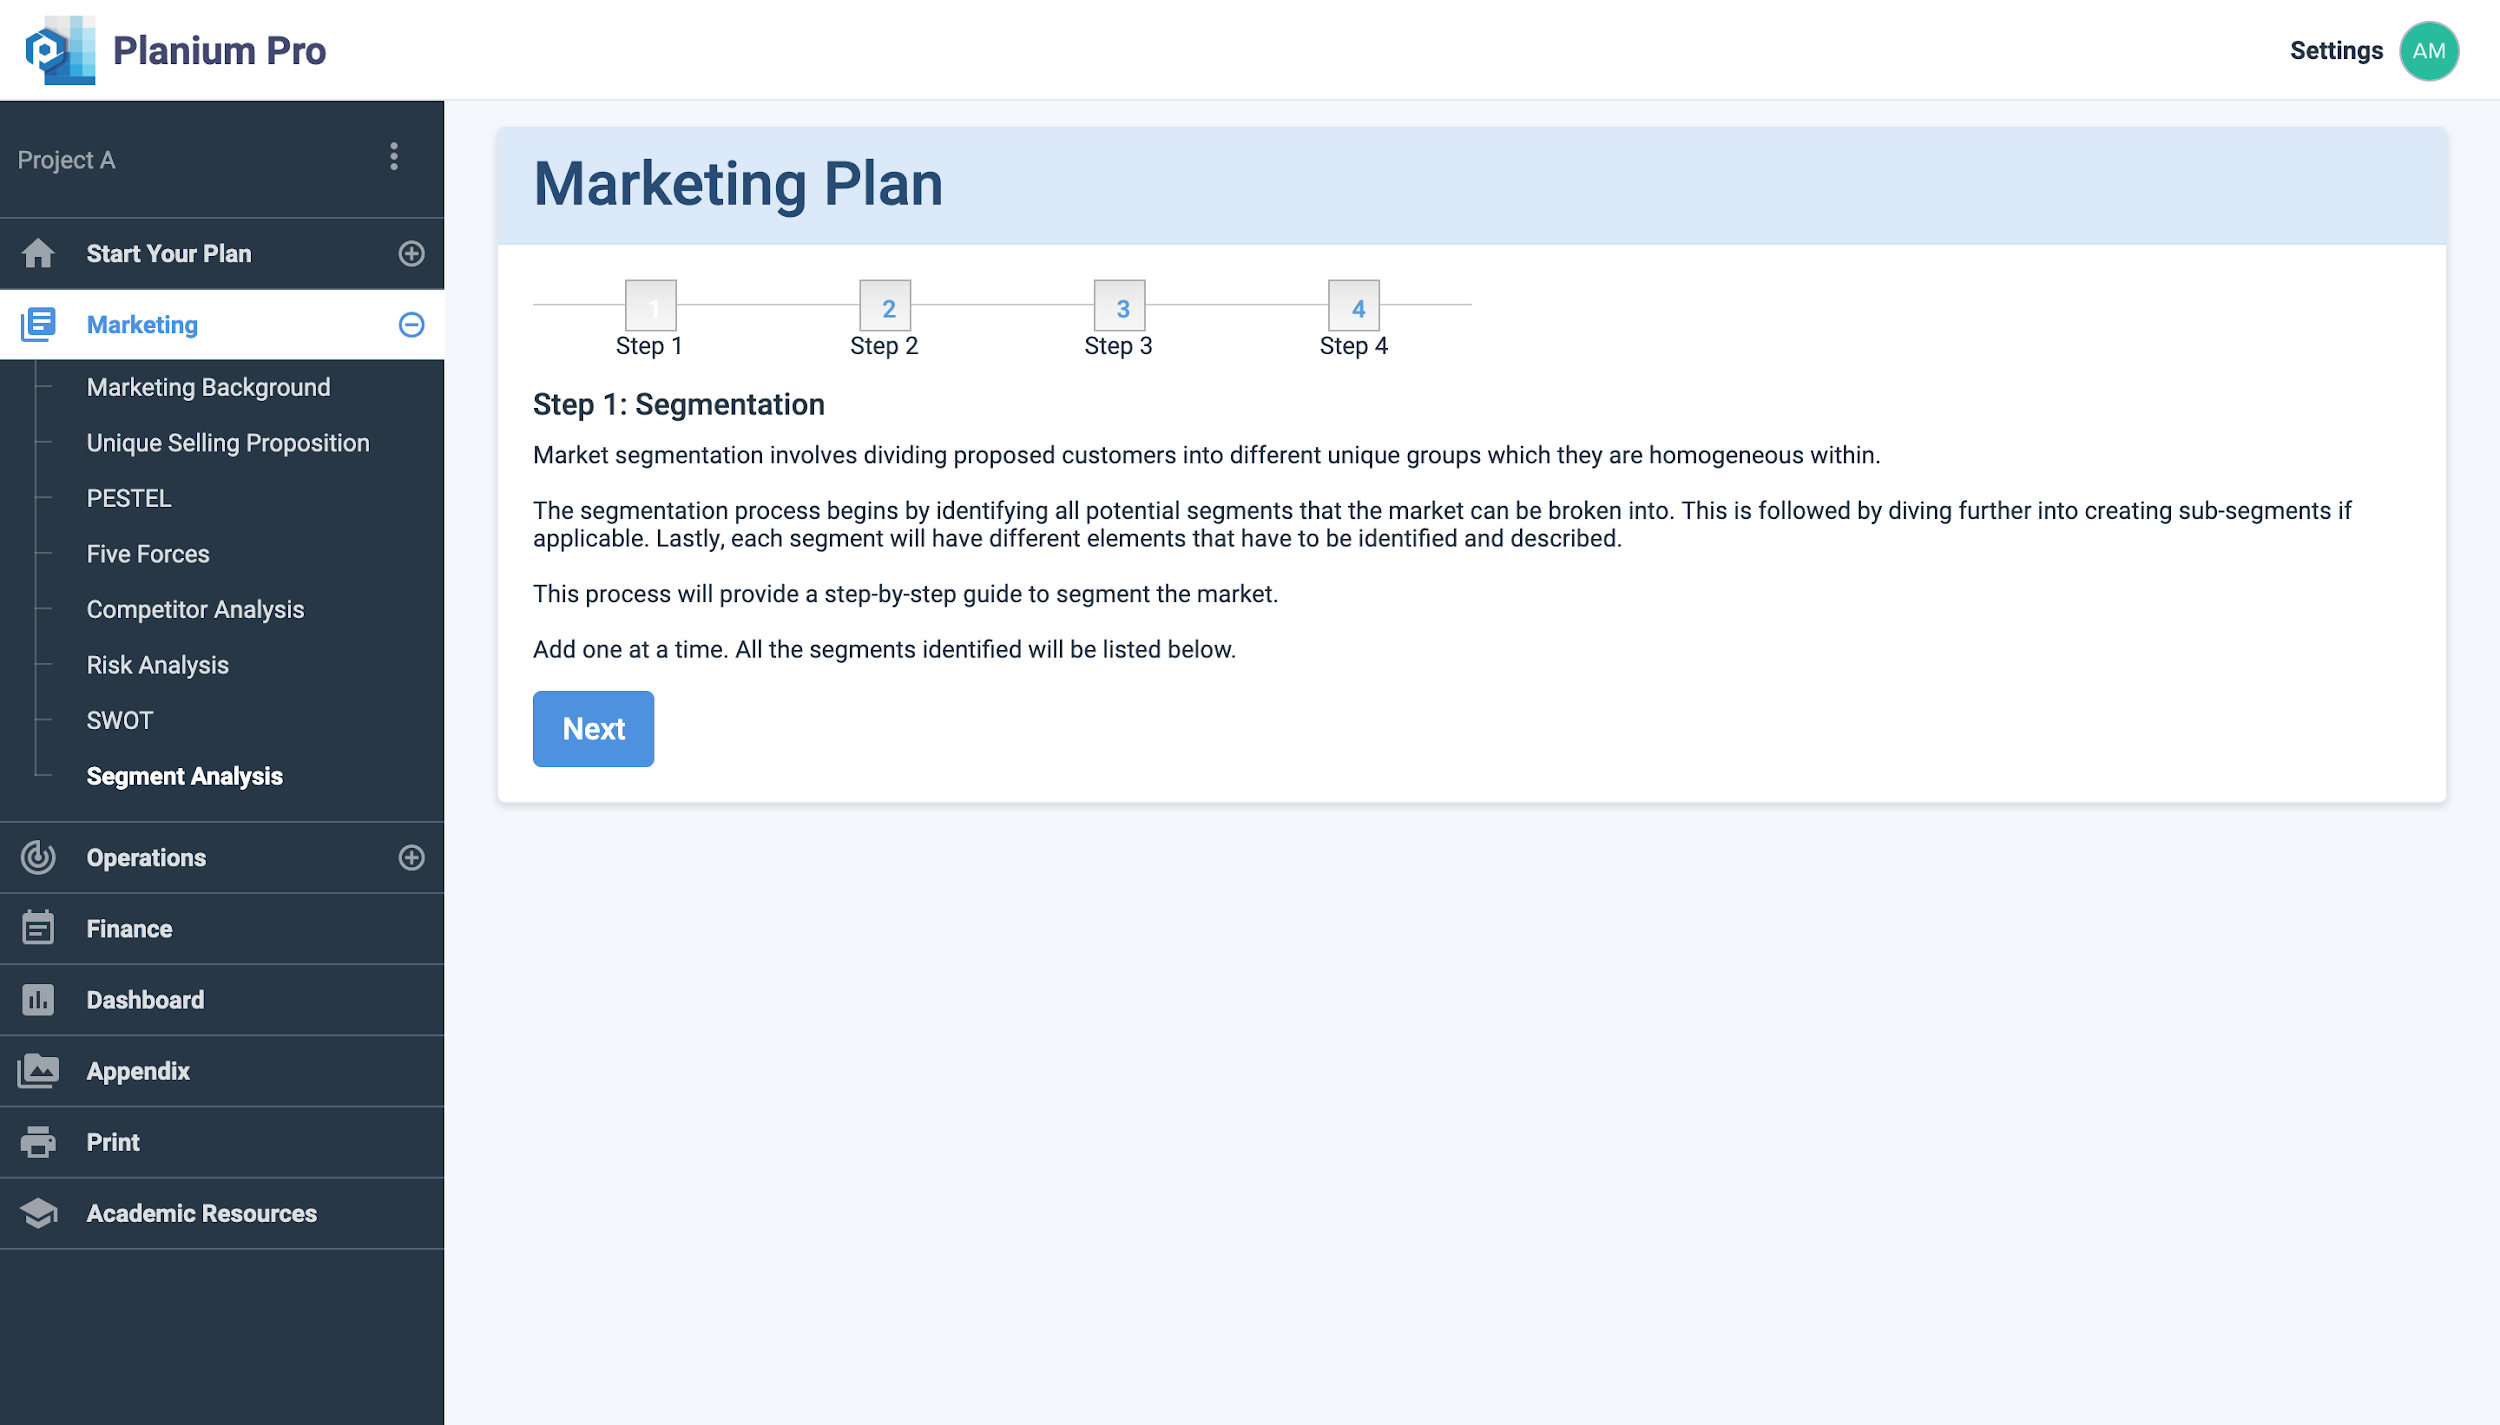
Task: Click the Print printer icon
Action: [x=38, y=1141]
